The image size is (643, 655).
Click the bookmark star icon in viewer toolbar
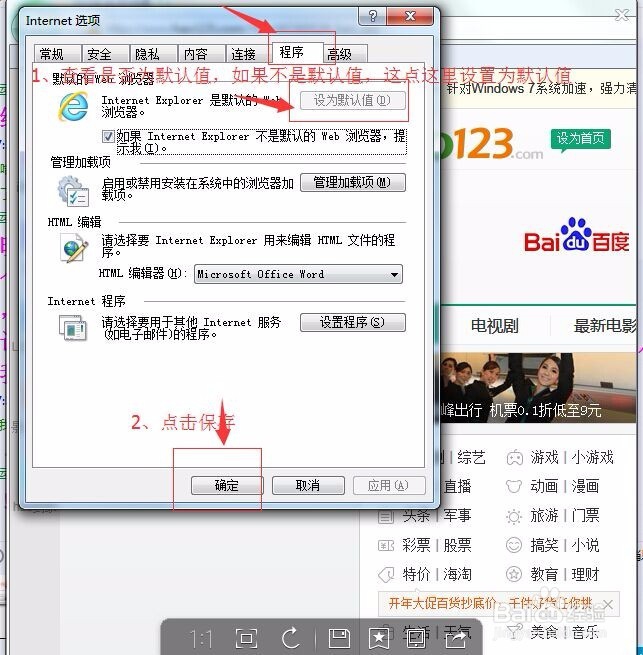point(379,638)
